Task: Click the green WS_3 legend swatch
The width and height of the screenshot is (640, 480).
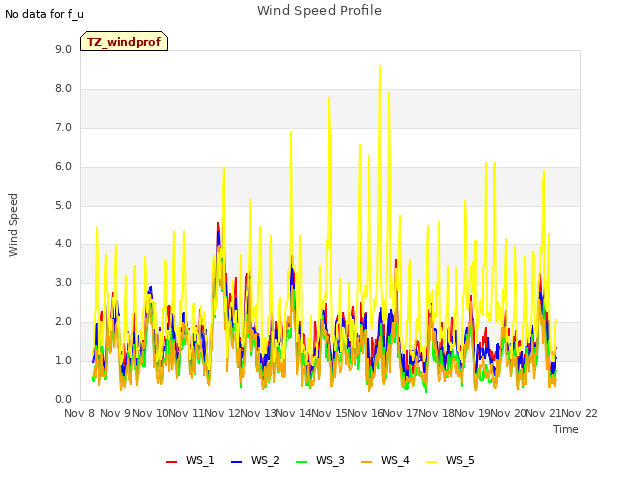Action: click(302, 462)
